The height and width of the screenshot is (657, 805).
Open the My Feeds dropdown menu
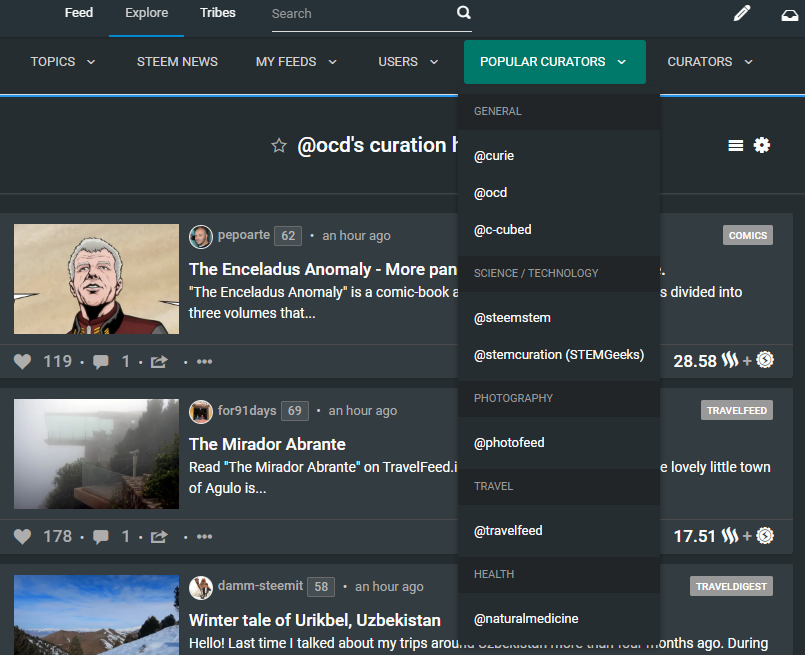coord(296,62)
